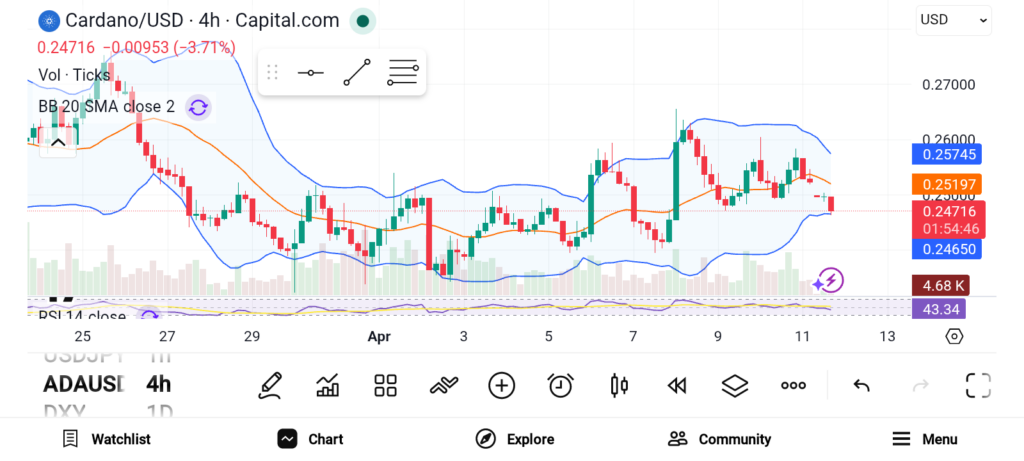Start bar replay with rewind icon

click(x=677, y=385)
